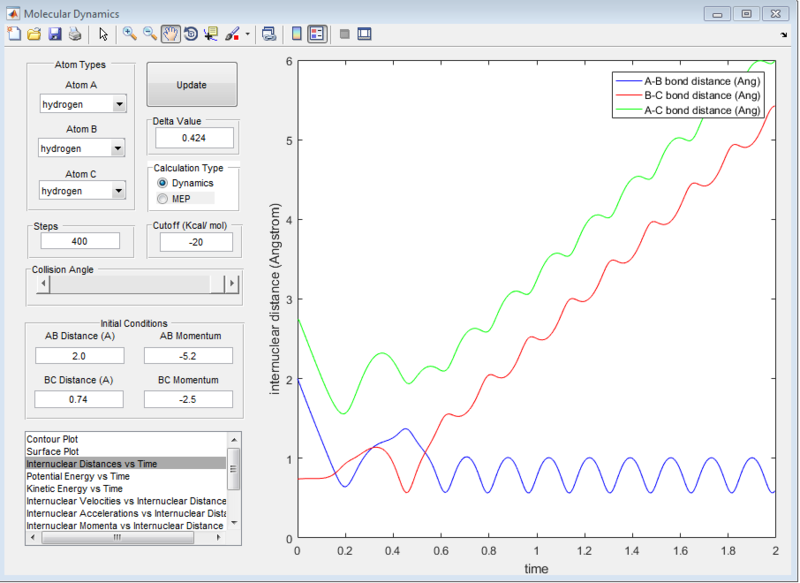Select the MEP calculation type
This screenshot has width=800, height=583.
pyautogui.click(x=174, y=199)
